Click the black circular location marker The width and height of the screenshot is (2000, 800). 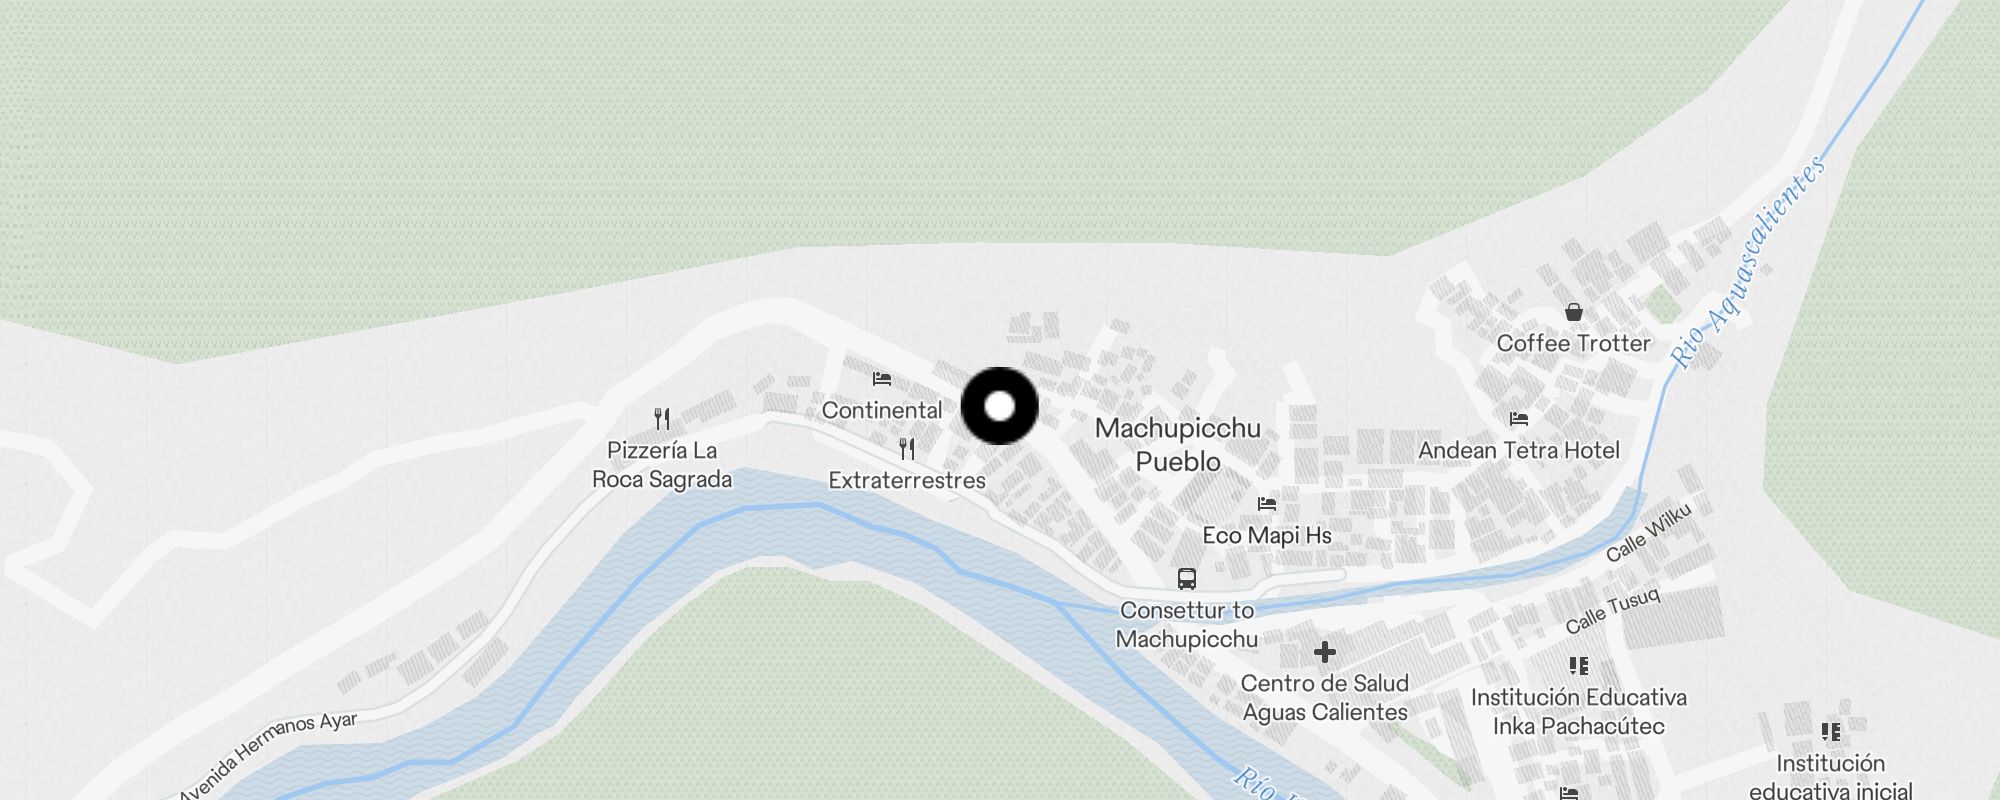999,406
